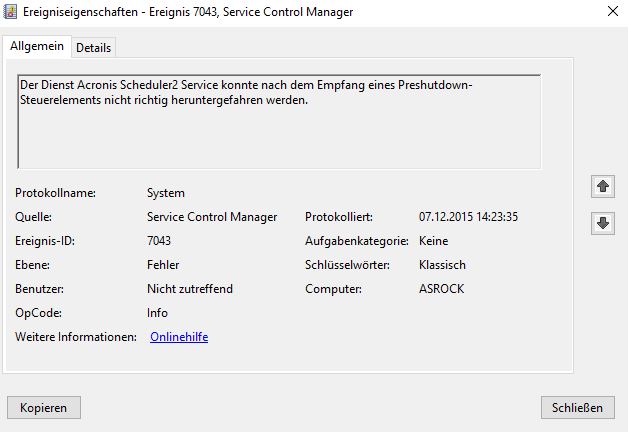Close the Ereigniseigenschaften dialog with the X
This screenshot has width=628, height=432.
pyautogui.click(x=611, y=12)
